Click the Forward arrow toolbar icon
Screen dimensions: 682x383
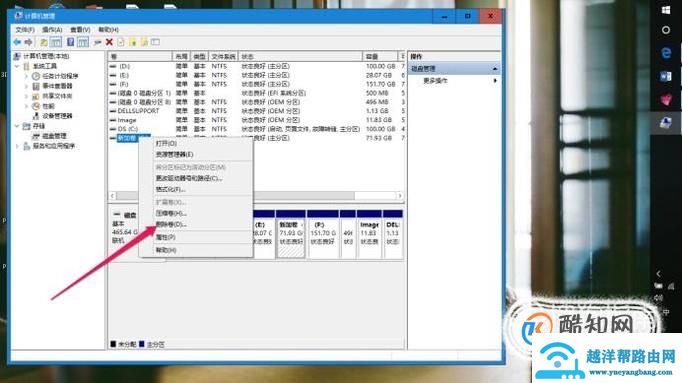(x=29, y=42)
